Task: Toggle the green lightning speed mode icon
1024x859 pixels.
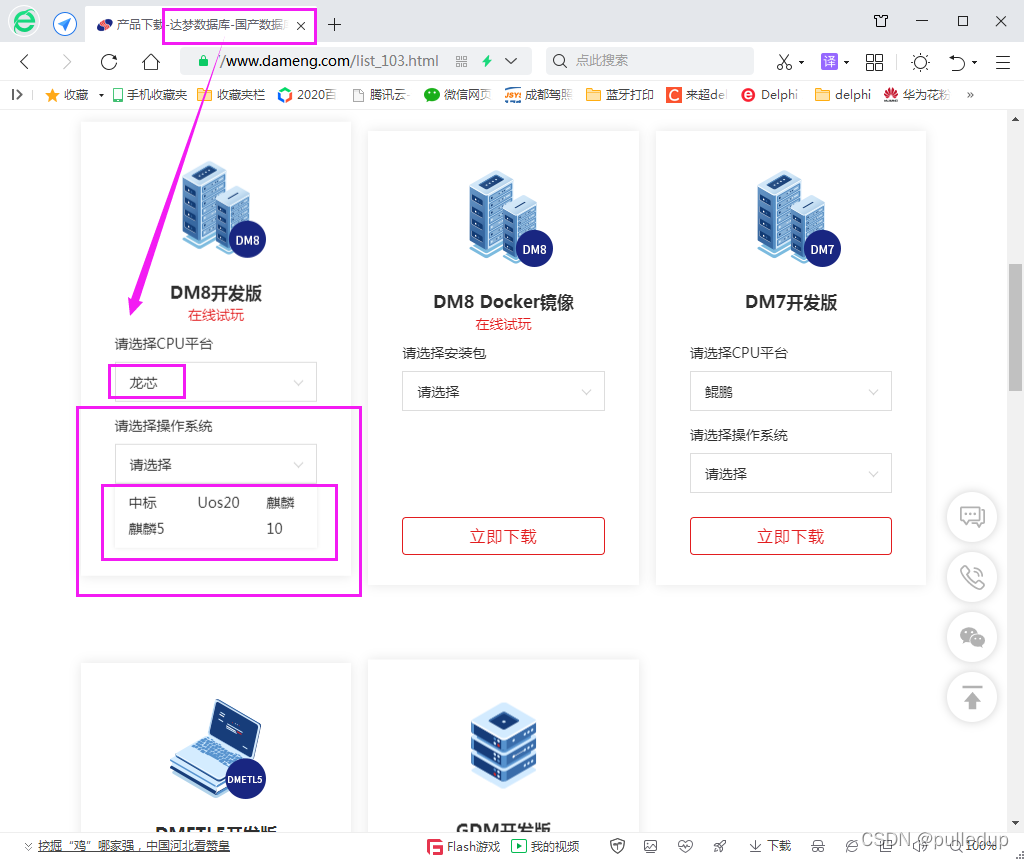Action: tap(487, 61)
